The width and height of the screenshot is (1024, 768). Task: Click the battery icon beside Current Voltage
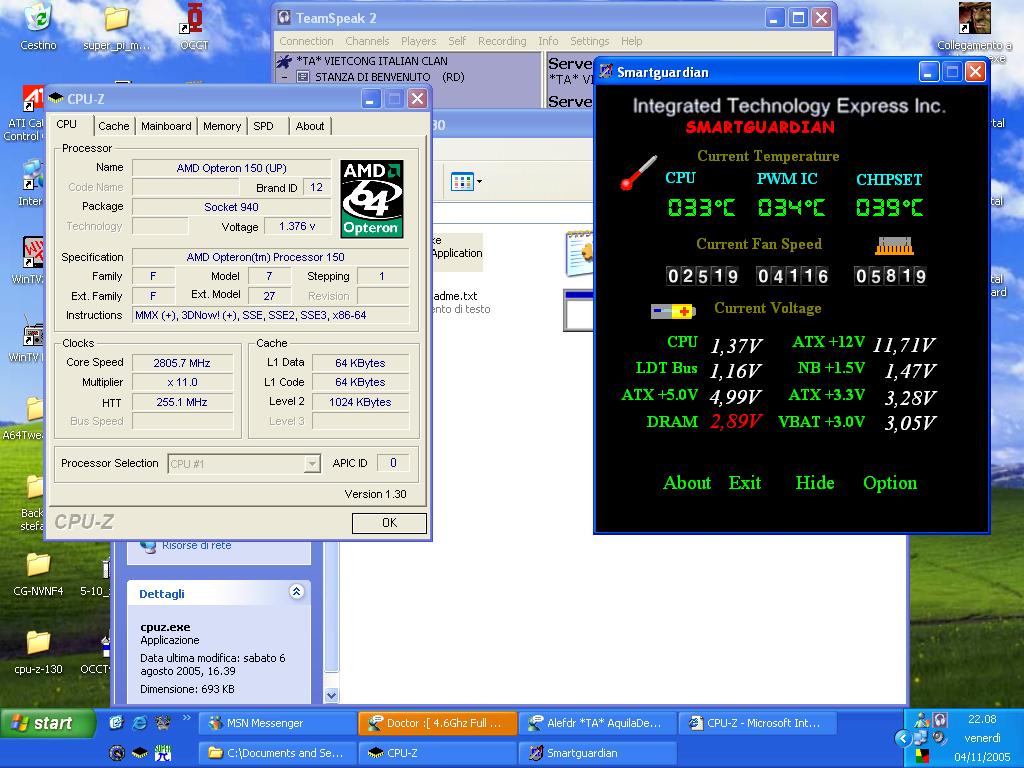[673, 312]
